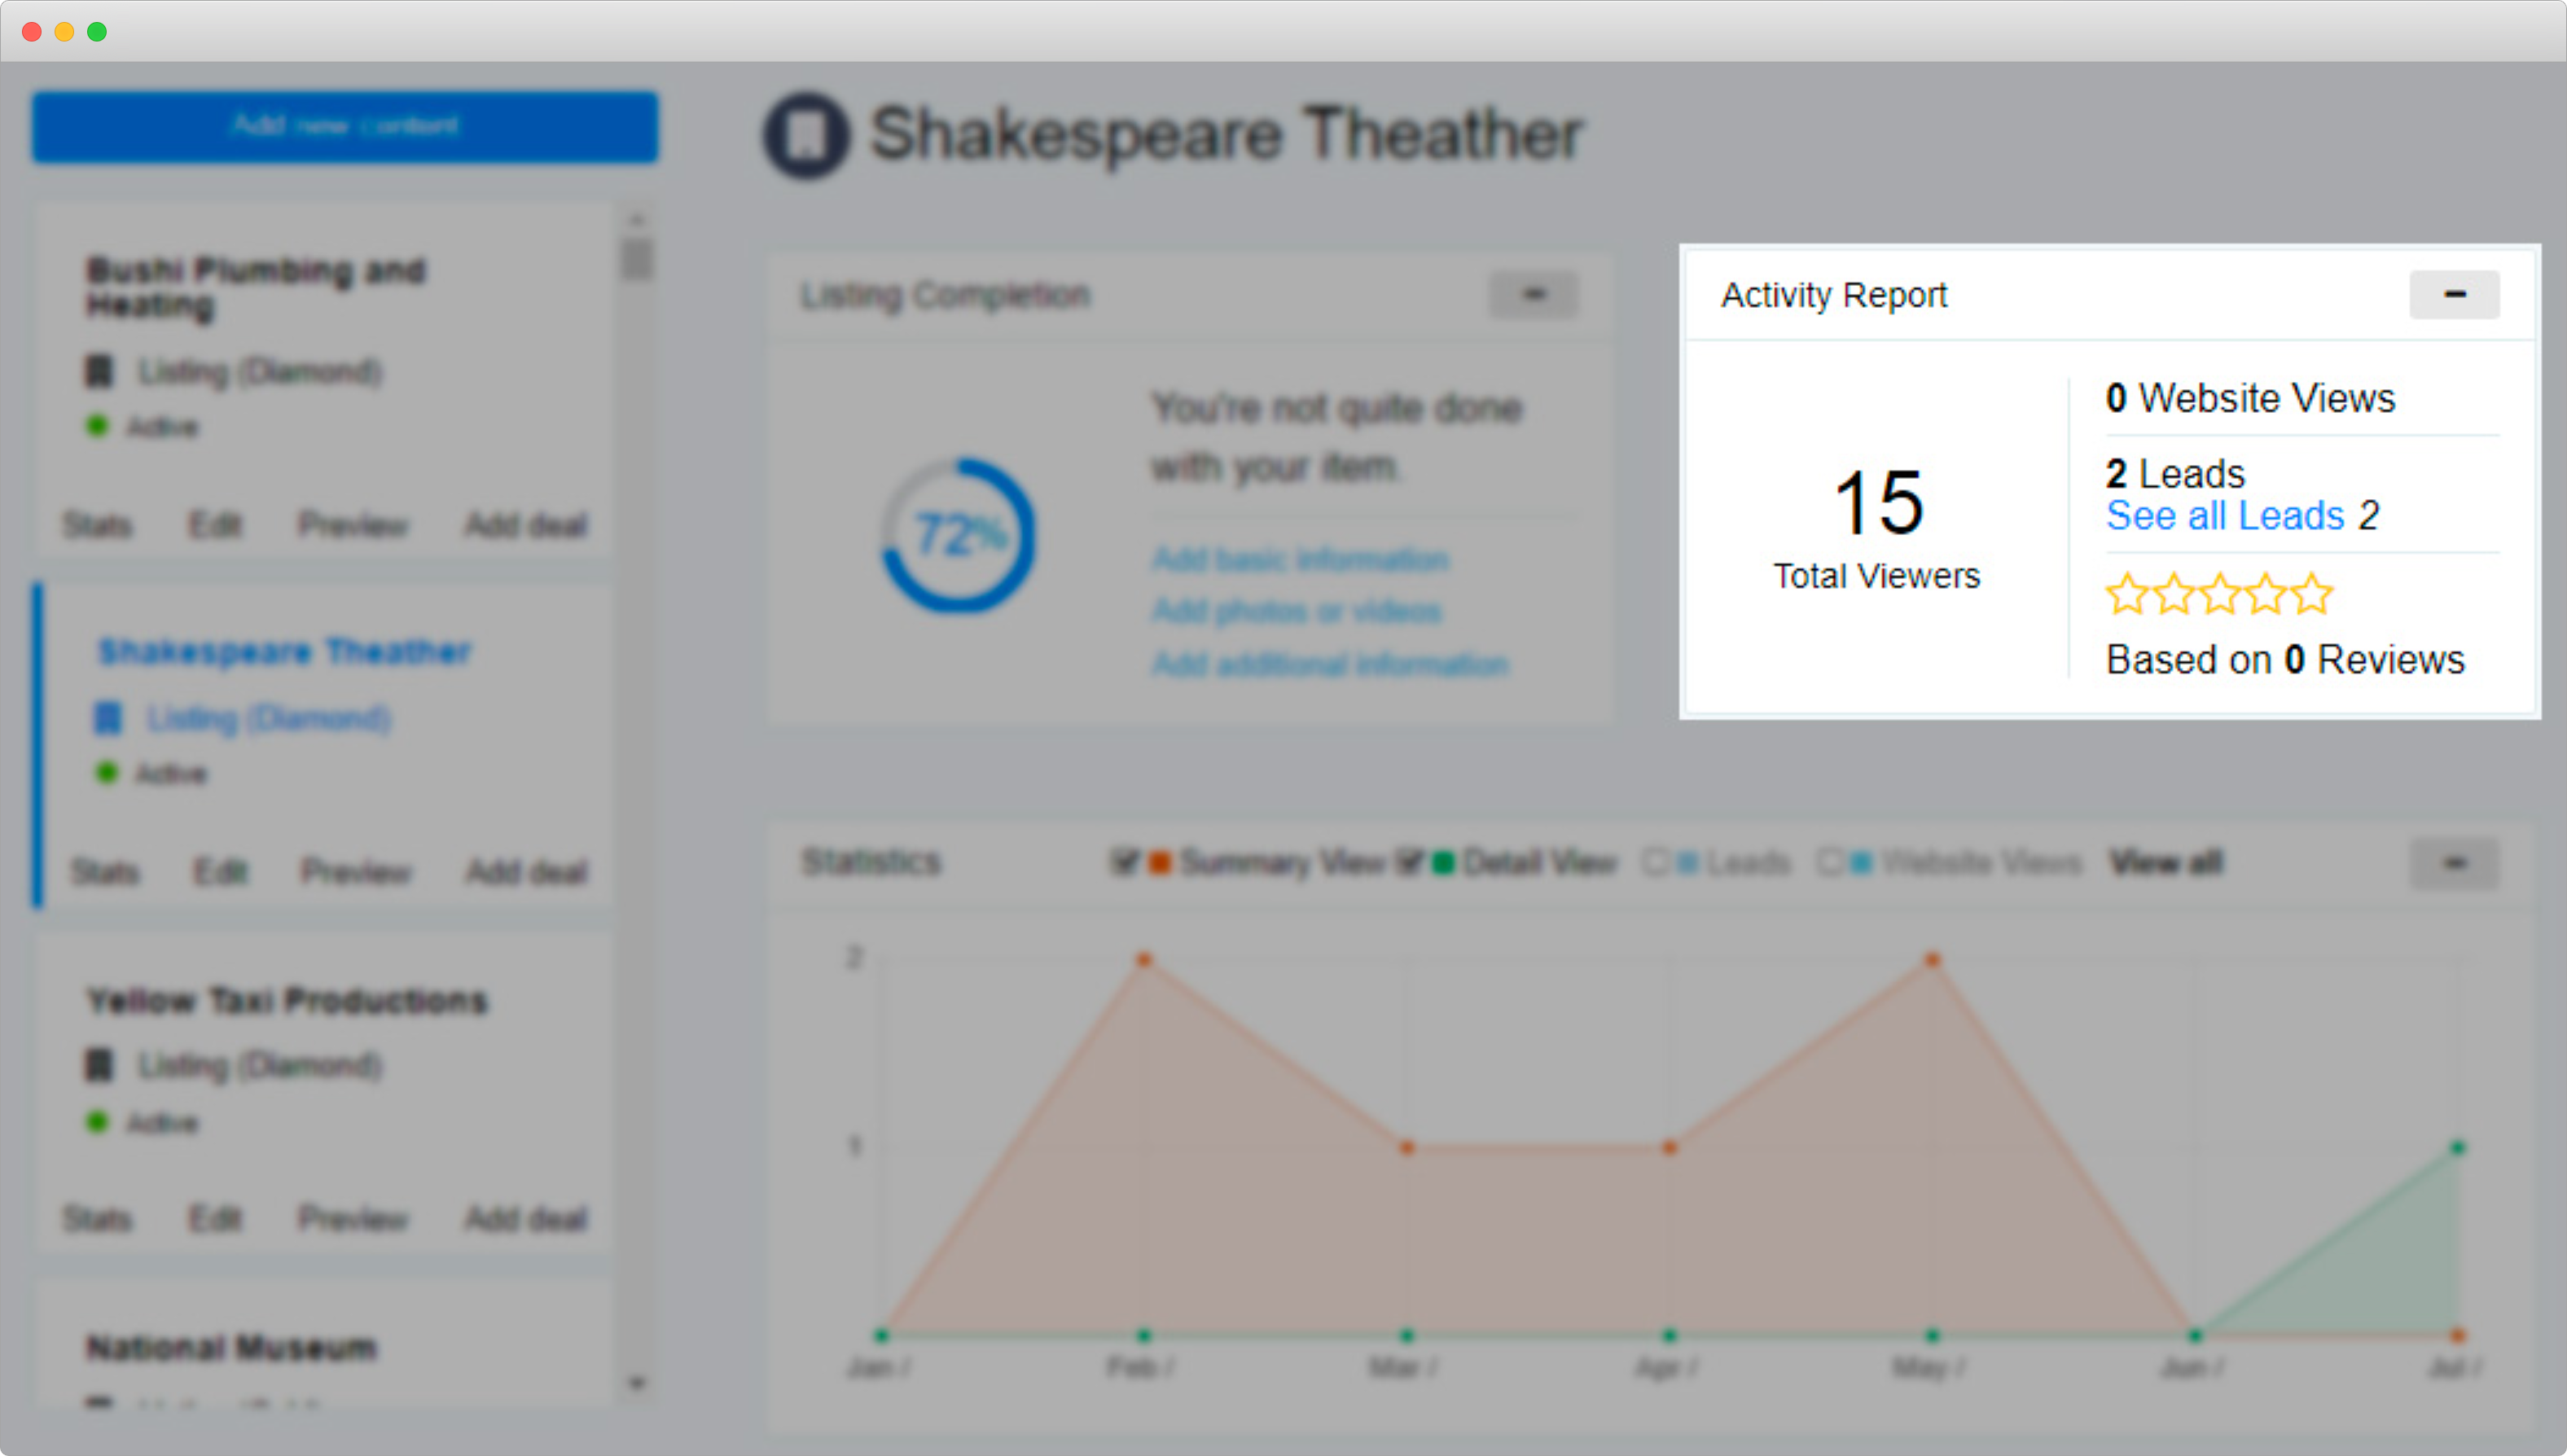
Task: Click the first review star
Action: [2127, 594]
